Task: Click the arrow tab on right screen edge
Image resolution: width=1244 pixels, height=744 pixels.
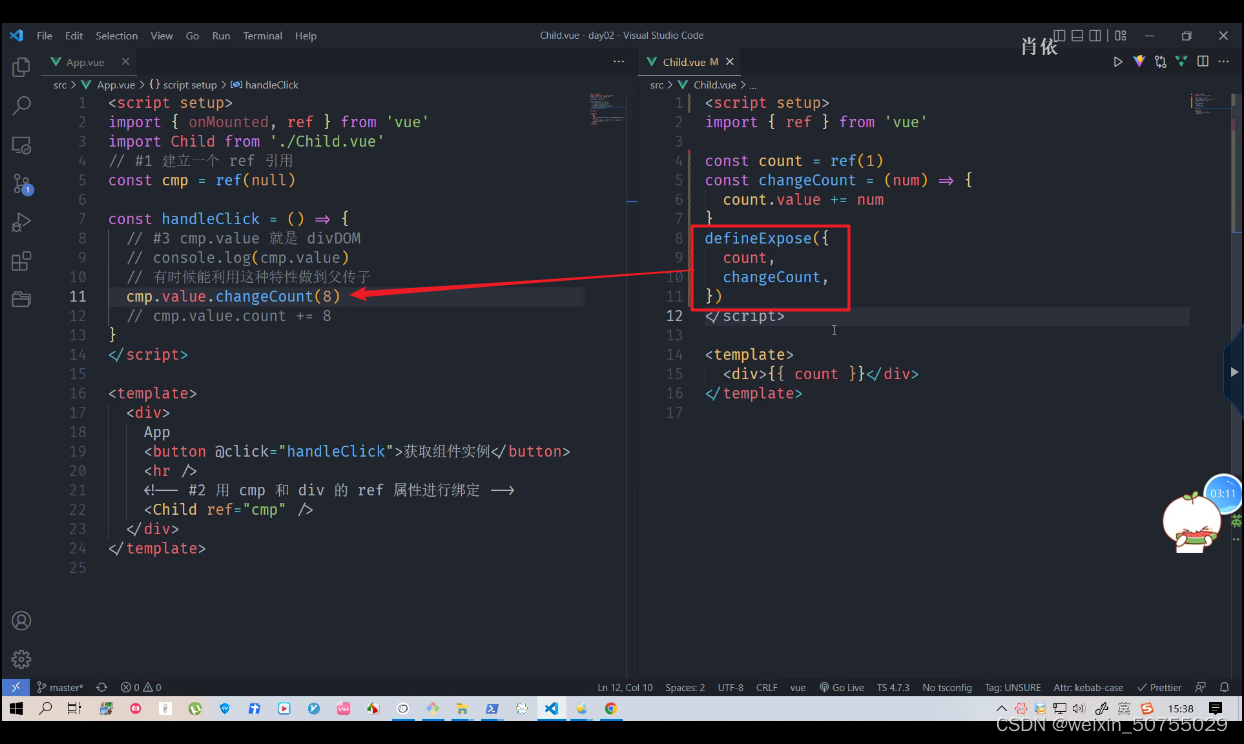Action: (x=1234, y=372)
